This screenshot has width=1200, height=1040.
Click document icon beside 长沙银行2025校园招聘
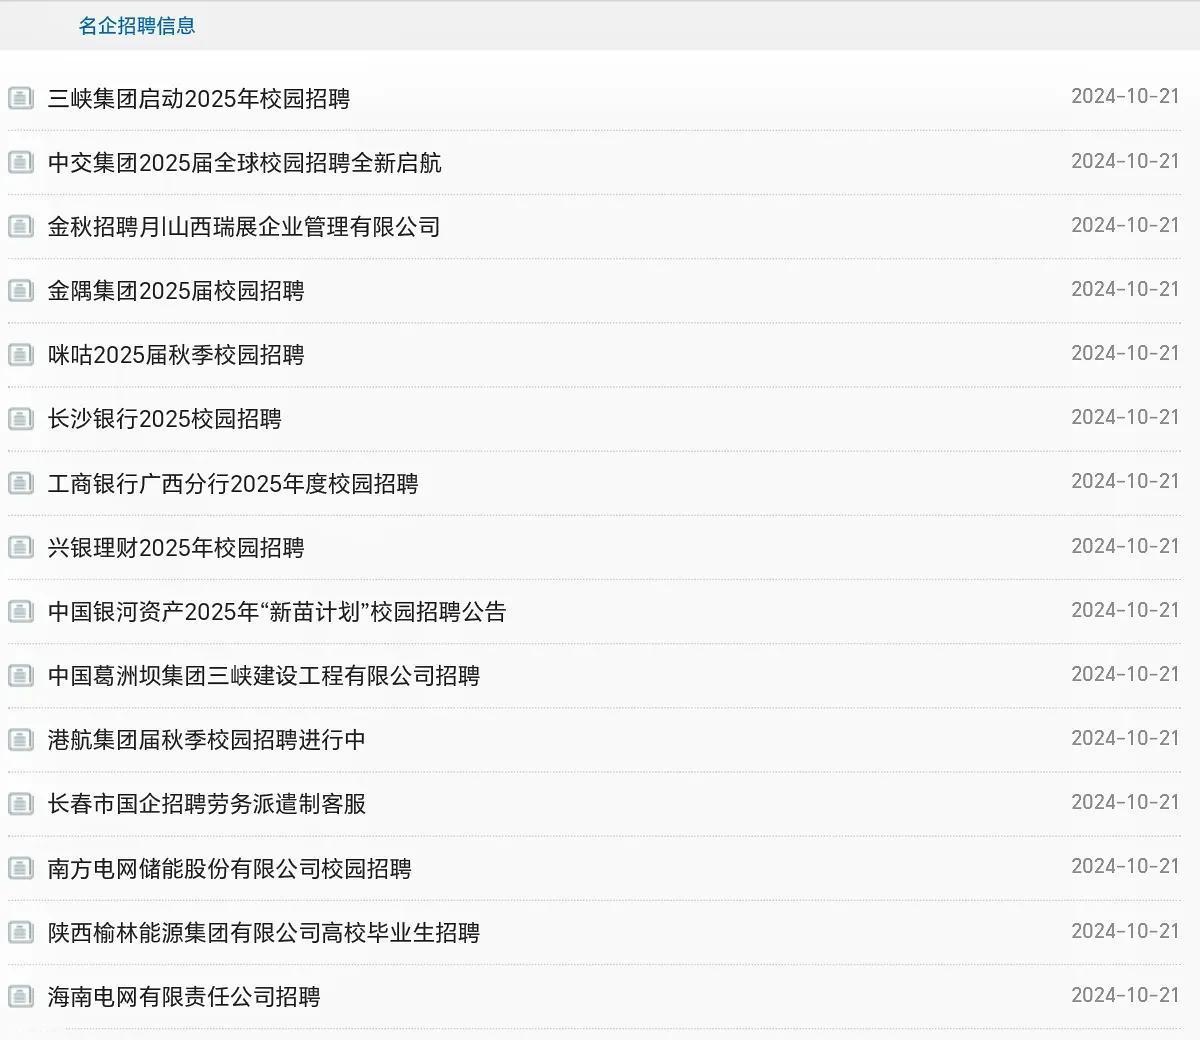(x=21, y=418)
